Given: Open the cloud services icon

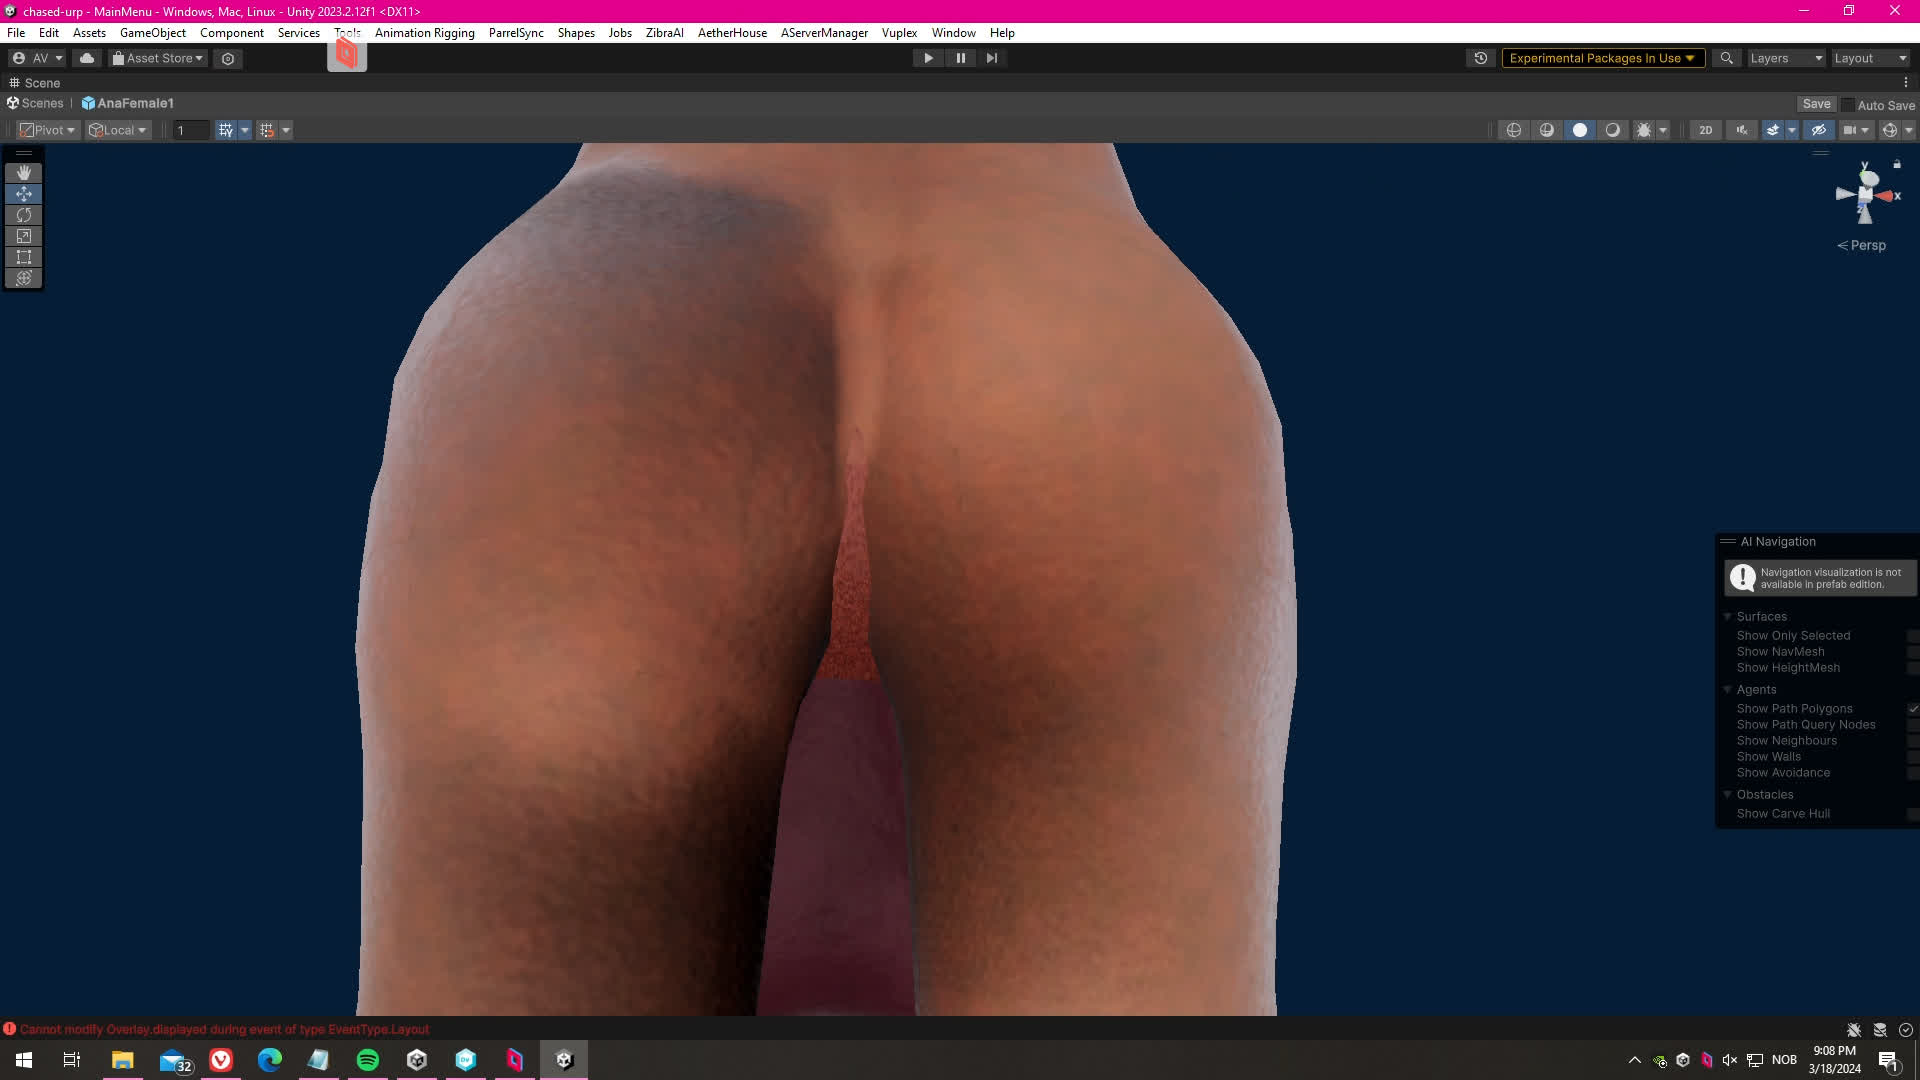Looking at the screenshot, I should tap(87, 58).
